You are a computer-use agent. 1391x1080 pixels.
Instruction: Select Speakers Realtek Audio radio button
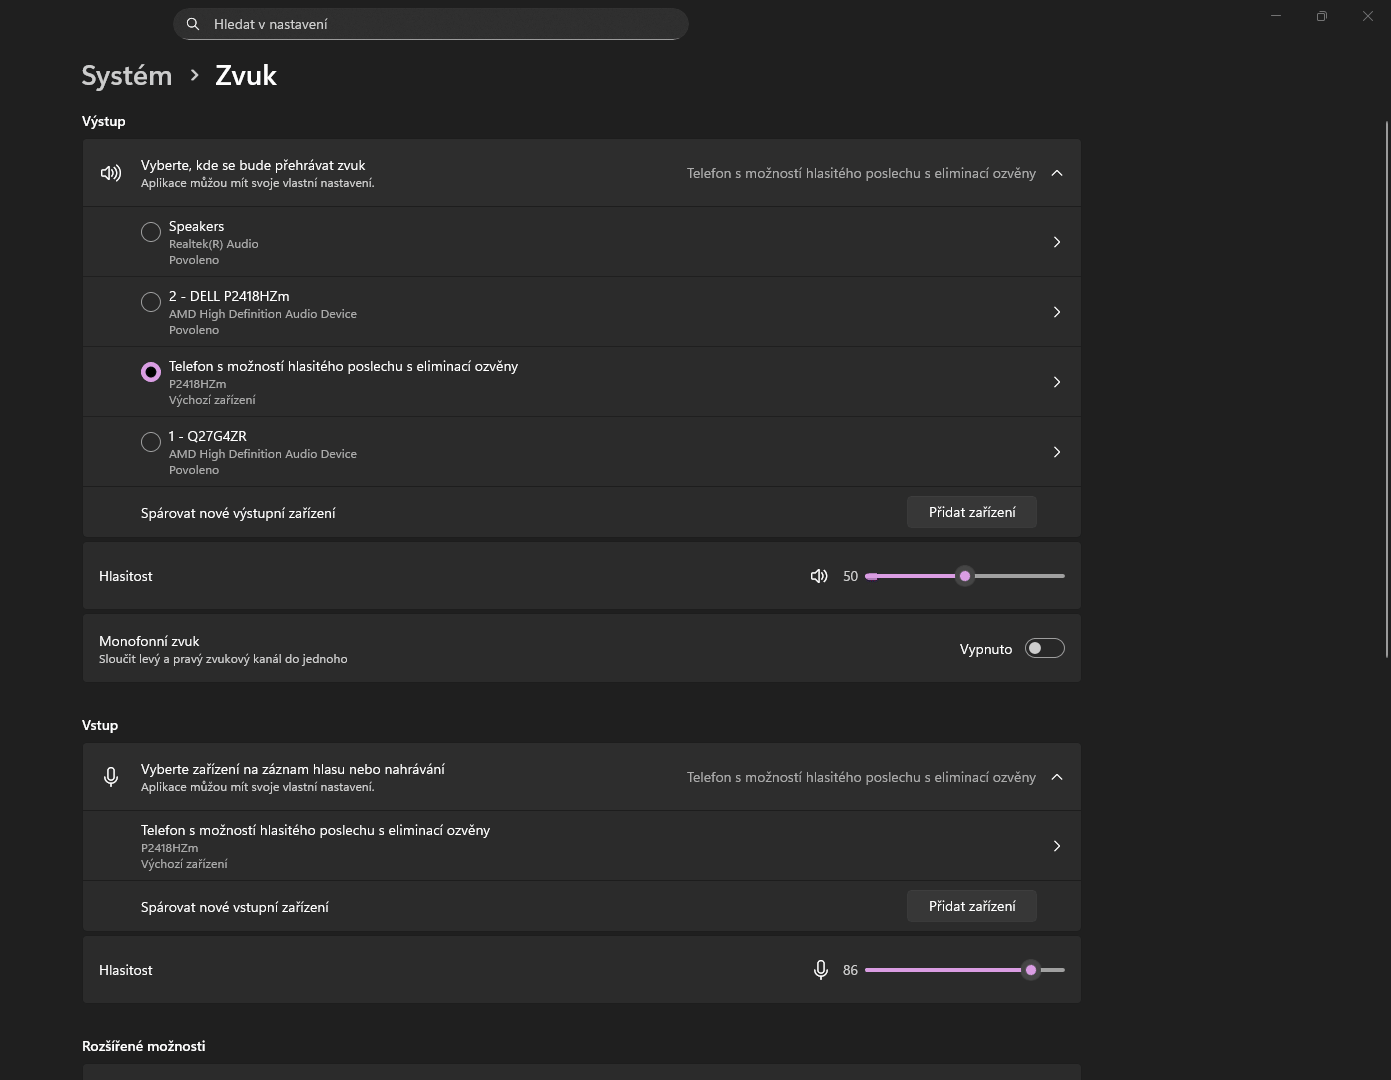point(151,232)
